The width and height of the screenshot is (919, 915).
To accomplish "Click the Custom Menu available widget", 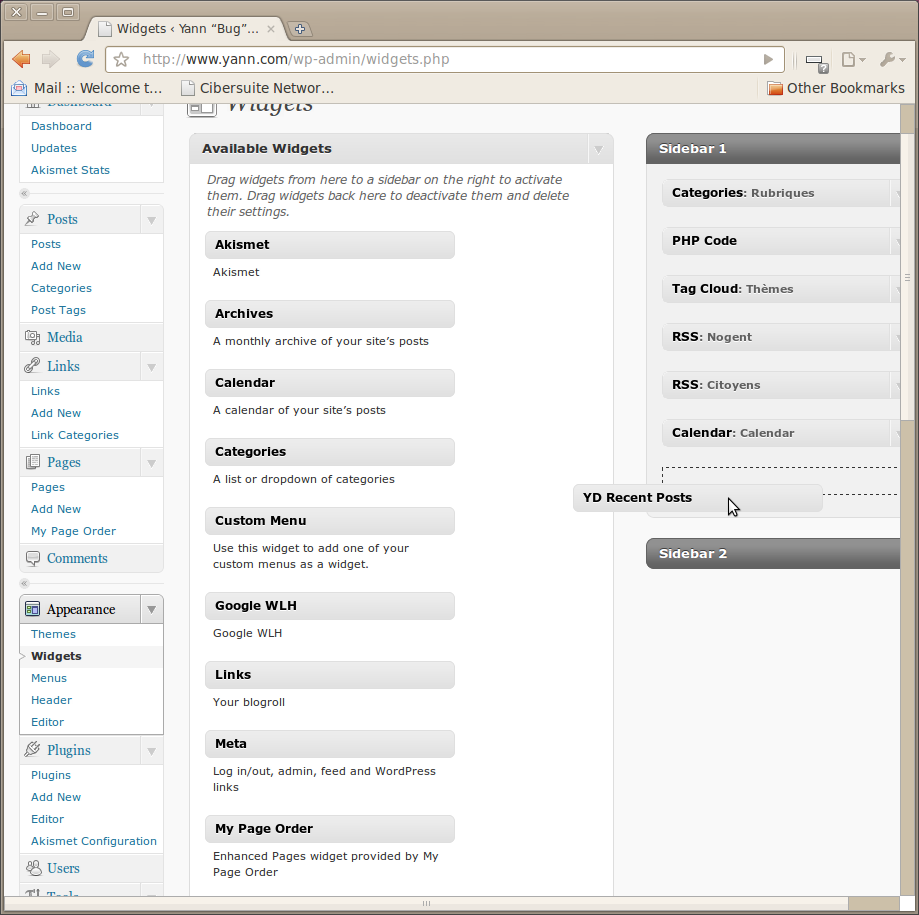I will click(329, 521).
